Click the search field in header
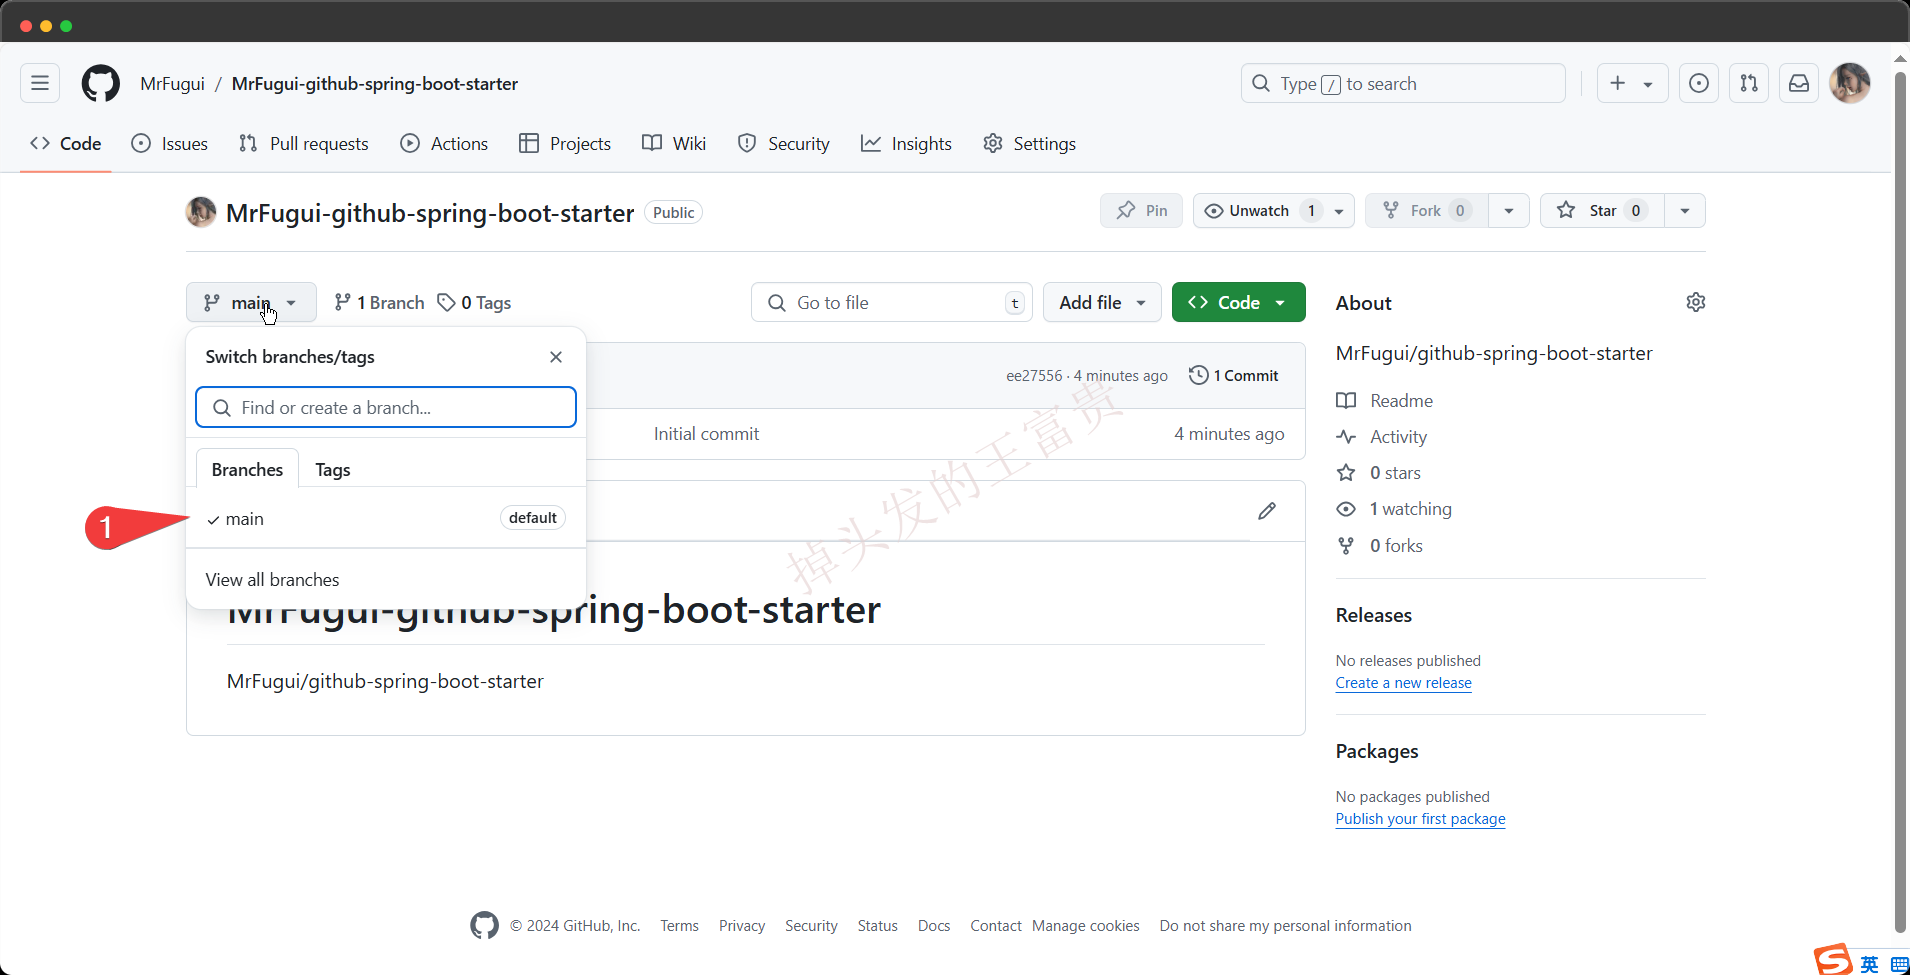Viewport: 1910px width, 975px height. 1403,83
